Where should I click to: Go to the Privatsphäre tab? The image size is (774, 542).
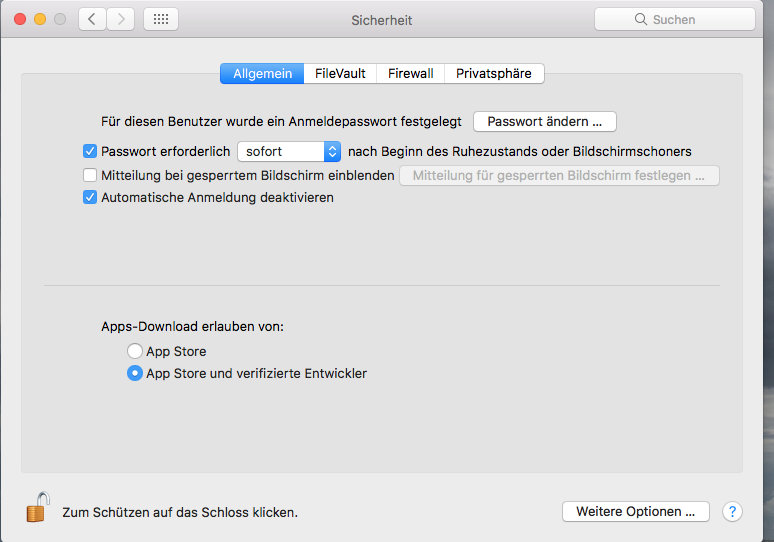(494, 73)
